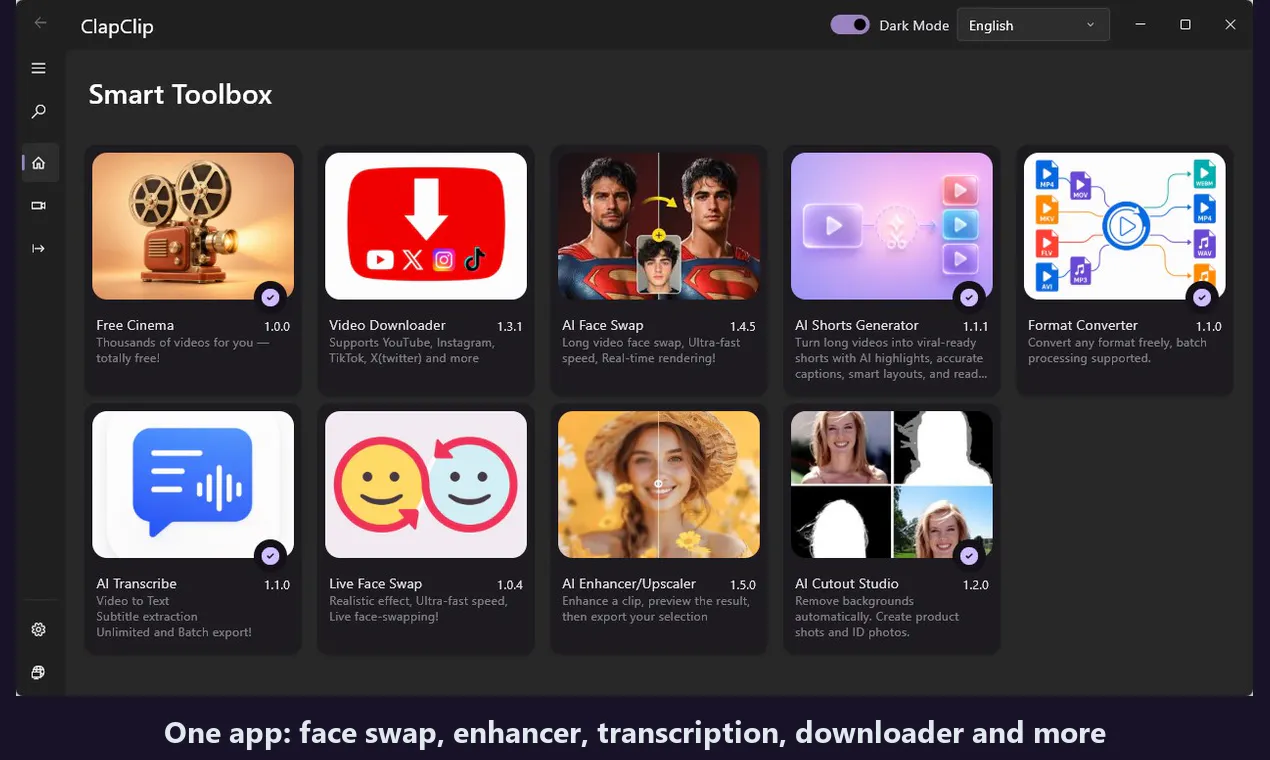
Task: Toggle Dark Mode switch off
Action: coord(850,25)
